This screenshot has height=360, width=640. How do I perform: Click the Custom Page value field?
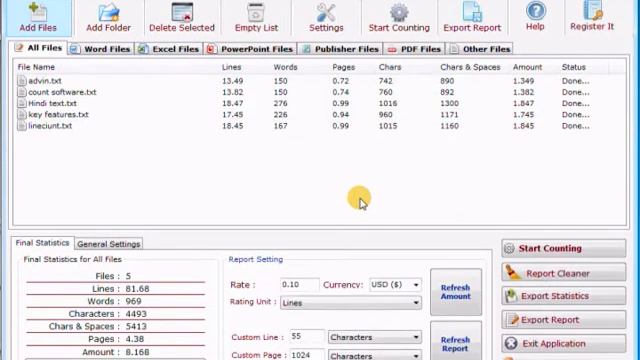[307, 355]
